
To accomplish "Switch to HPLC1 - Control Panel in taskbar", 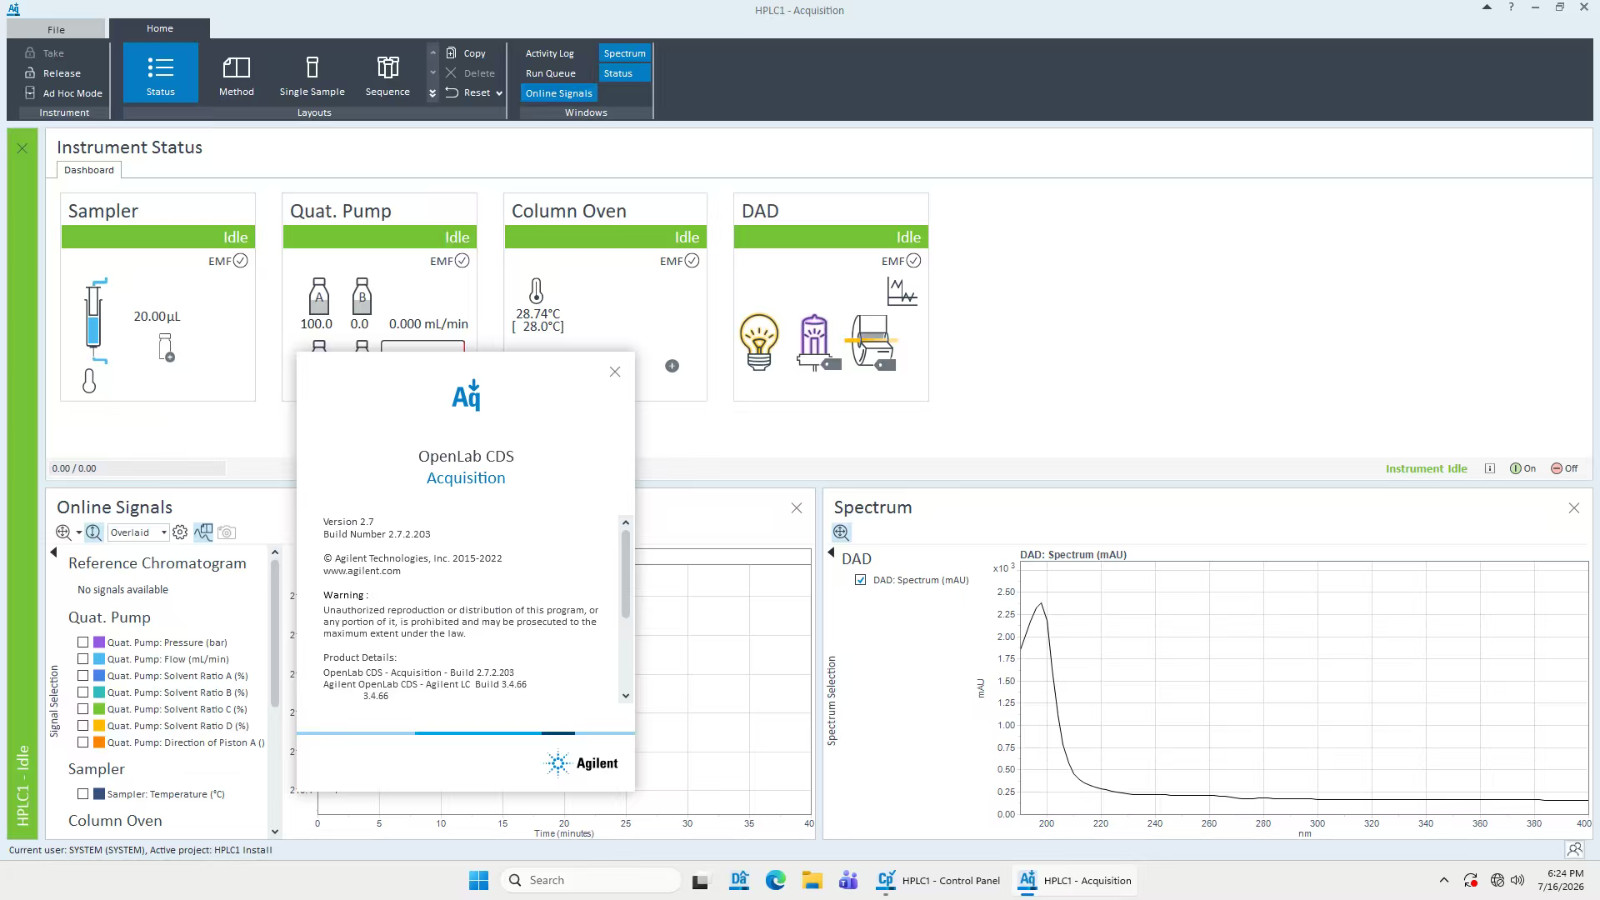I will [938, 880].
